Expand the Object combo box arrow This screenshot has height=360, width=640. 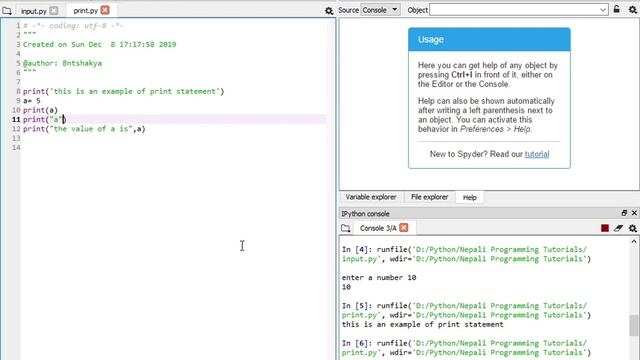point(603,10)
